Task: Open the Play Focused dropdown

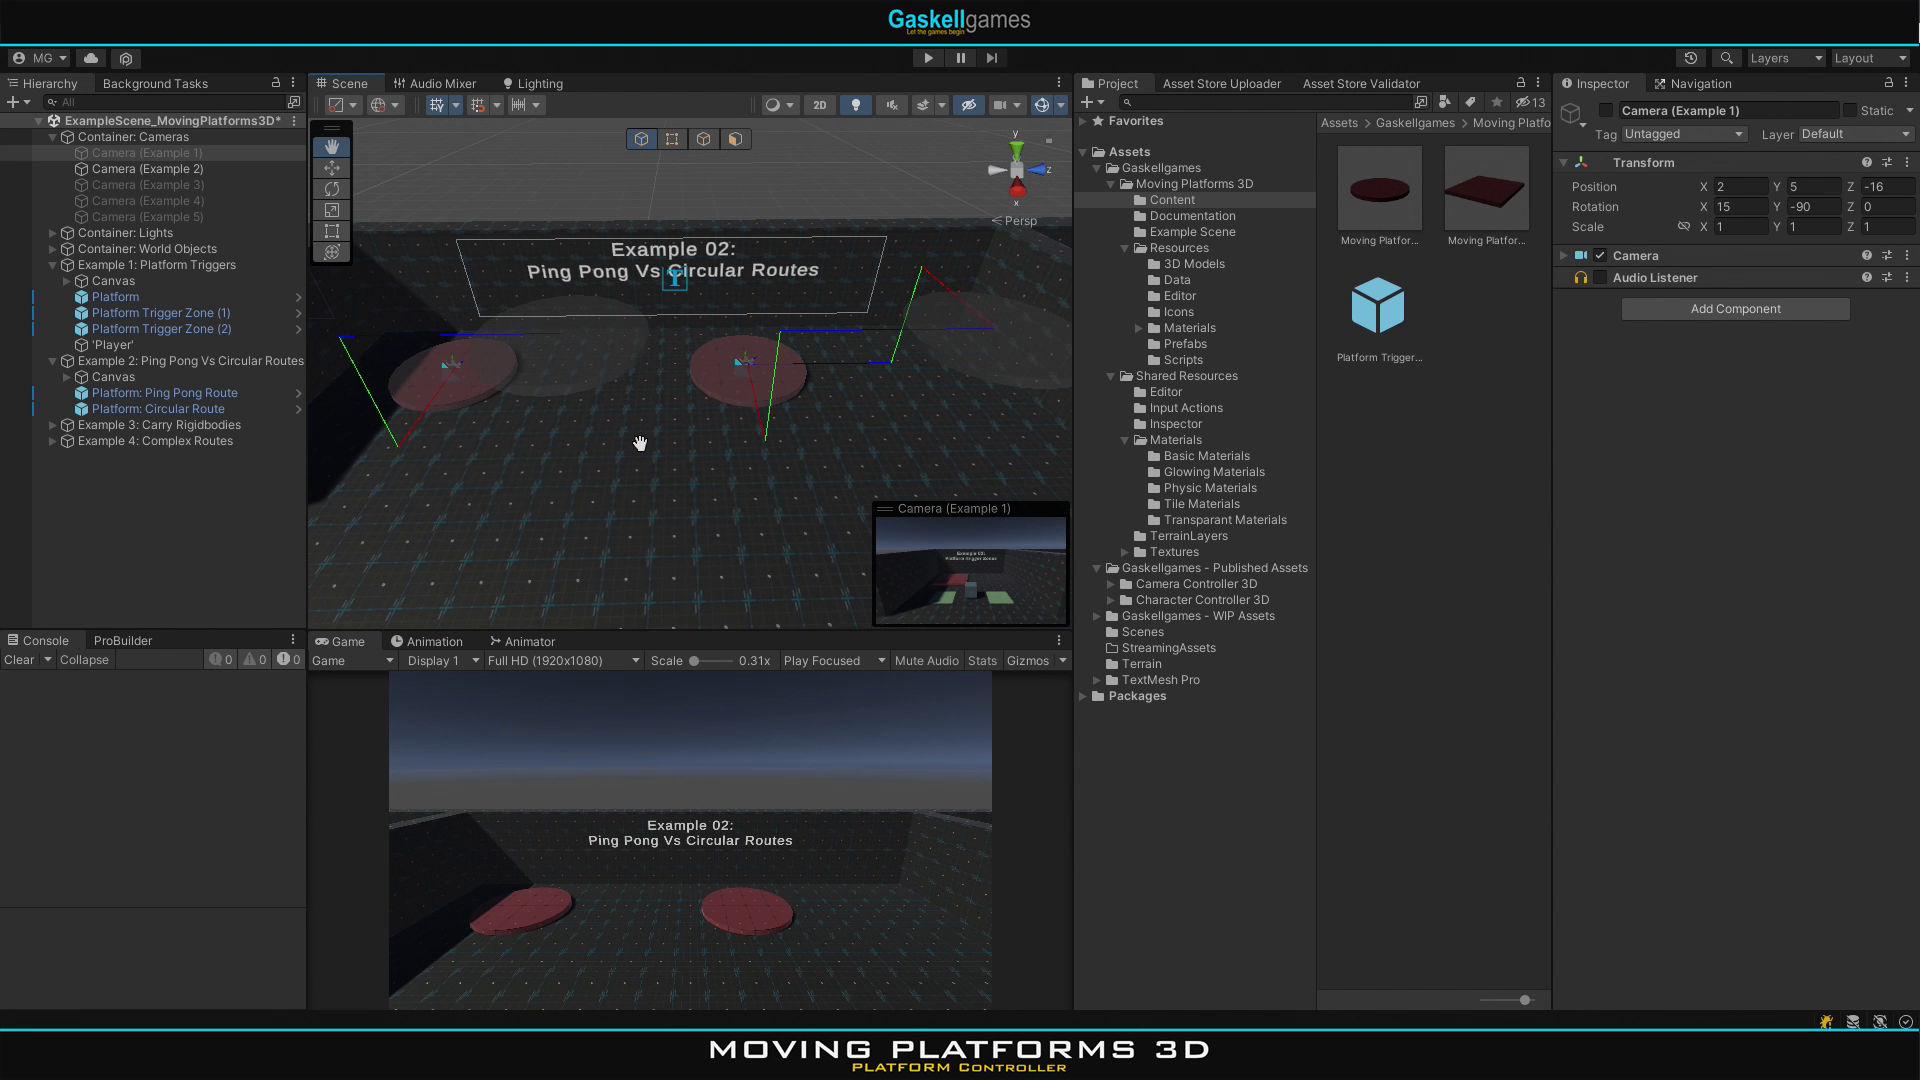Action: (x=834, y=660)
